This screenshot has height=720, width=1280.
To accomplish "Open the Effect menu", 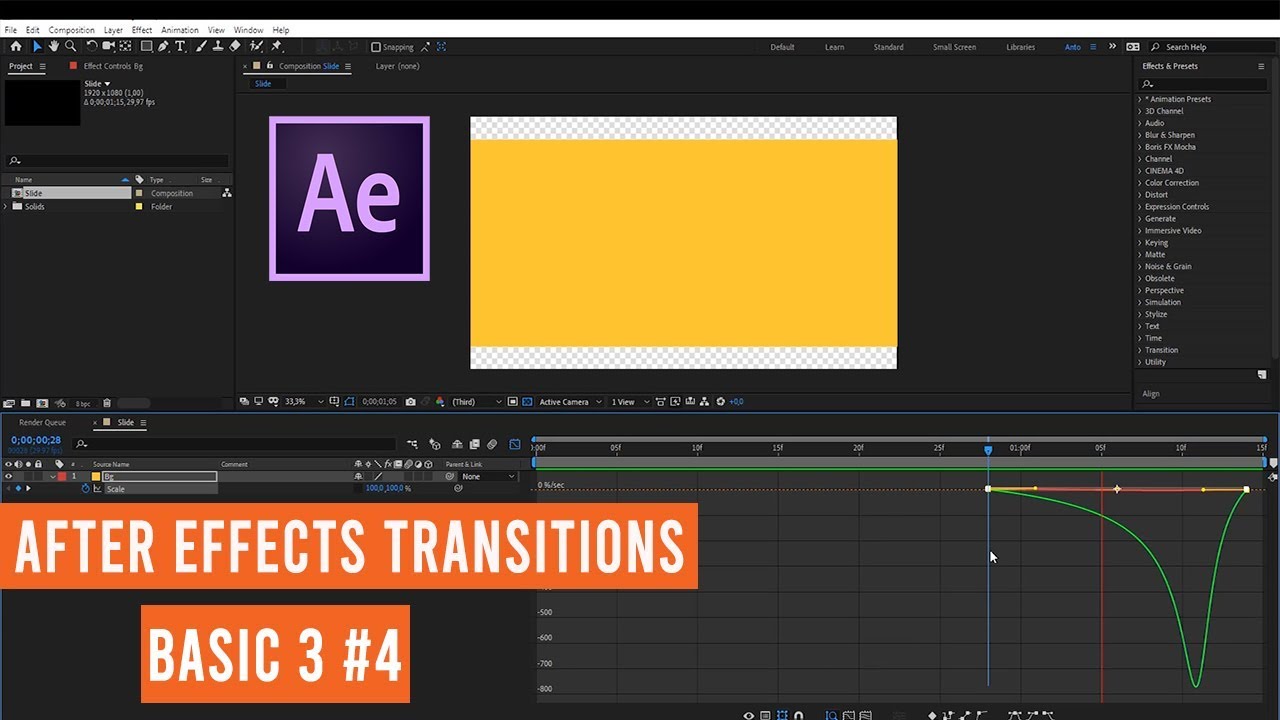I will coord(142,30).
